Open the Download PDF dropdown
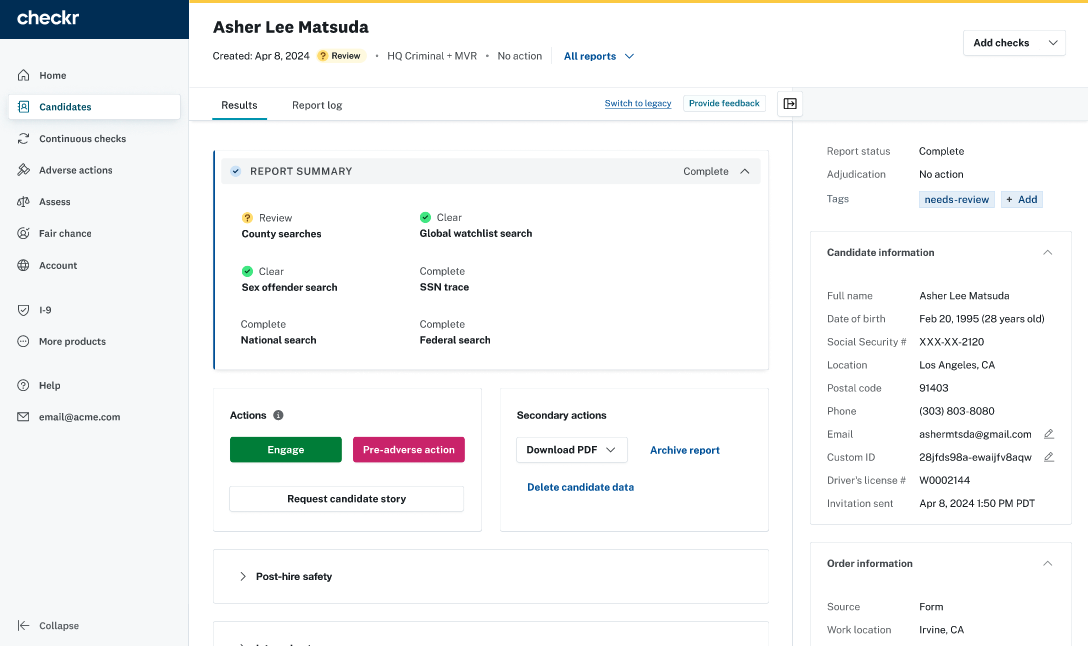1088x646 pixels. tap(572, 450)
